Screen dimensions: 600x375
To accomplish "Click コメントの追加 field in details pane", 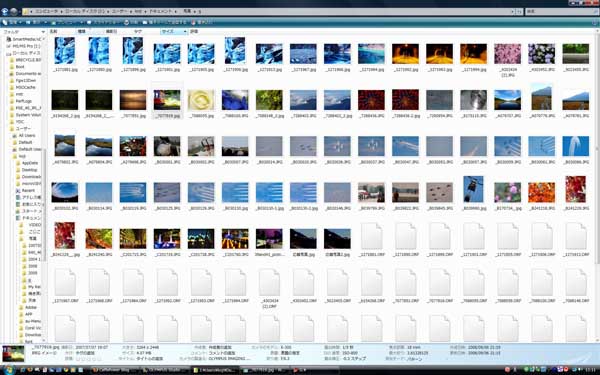I will 222,353.
